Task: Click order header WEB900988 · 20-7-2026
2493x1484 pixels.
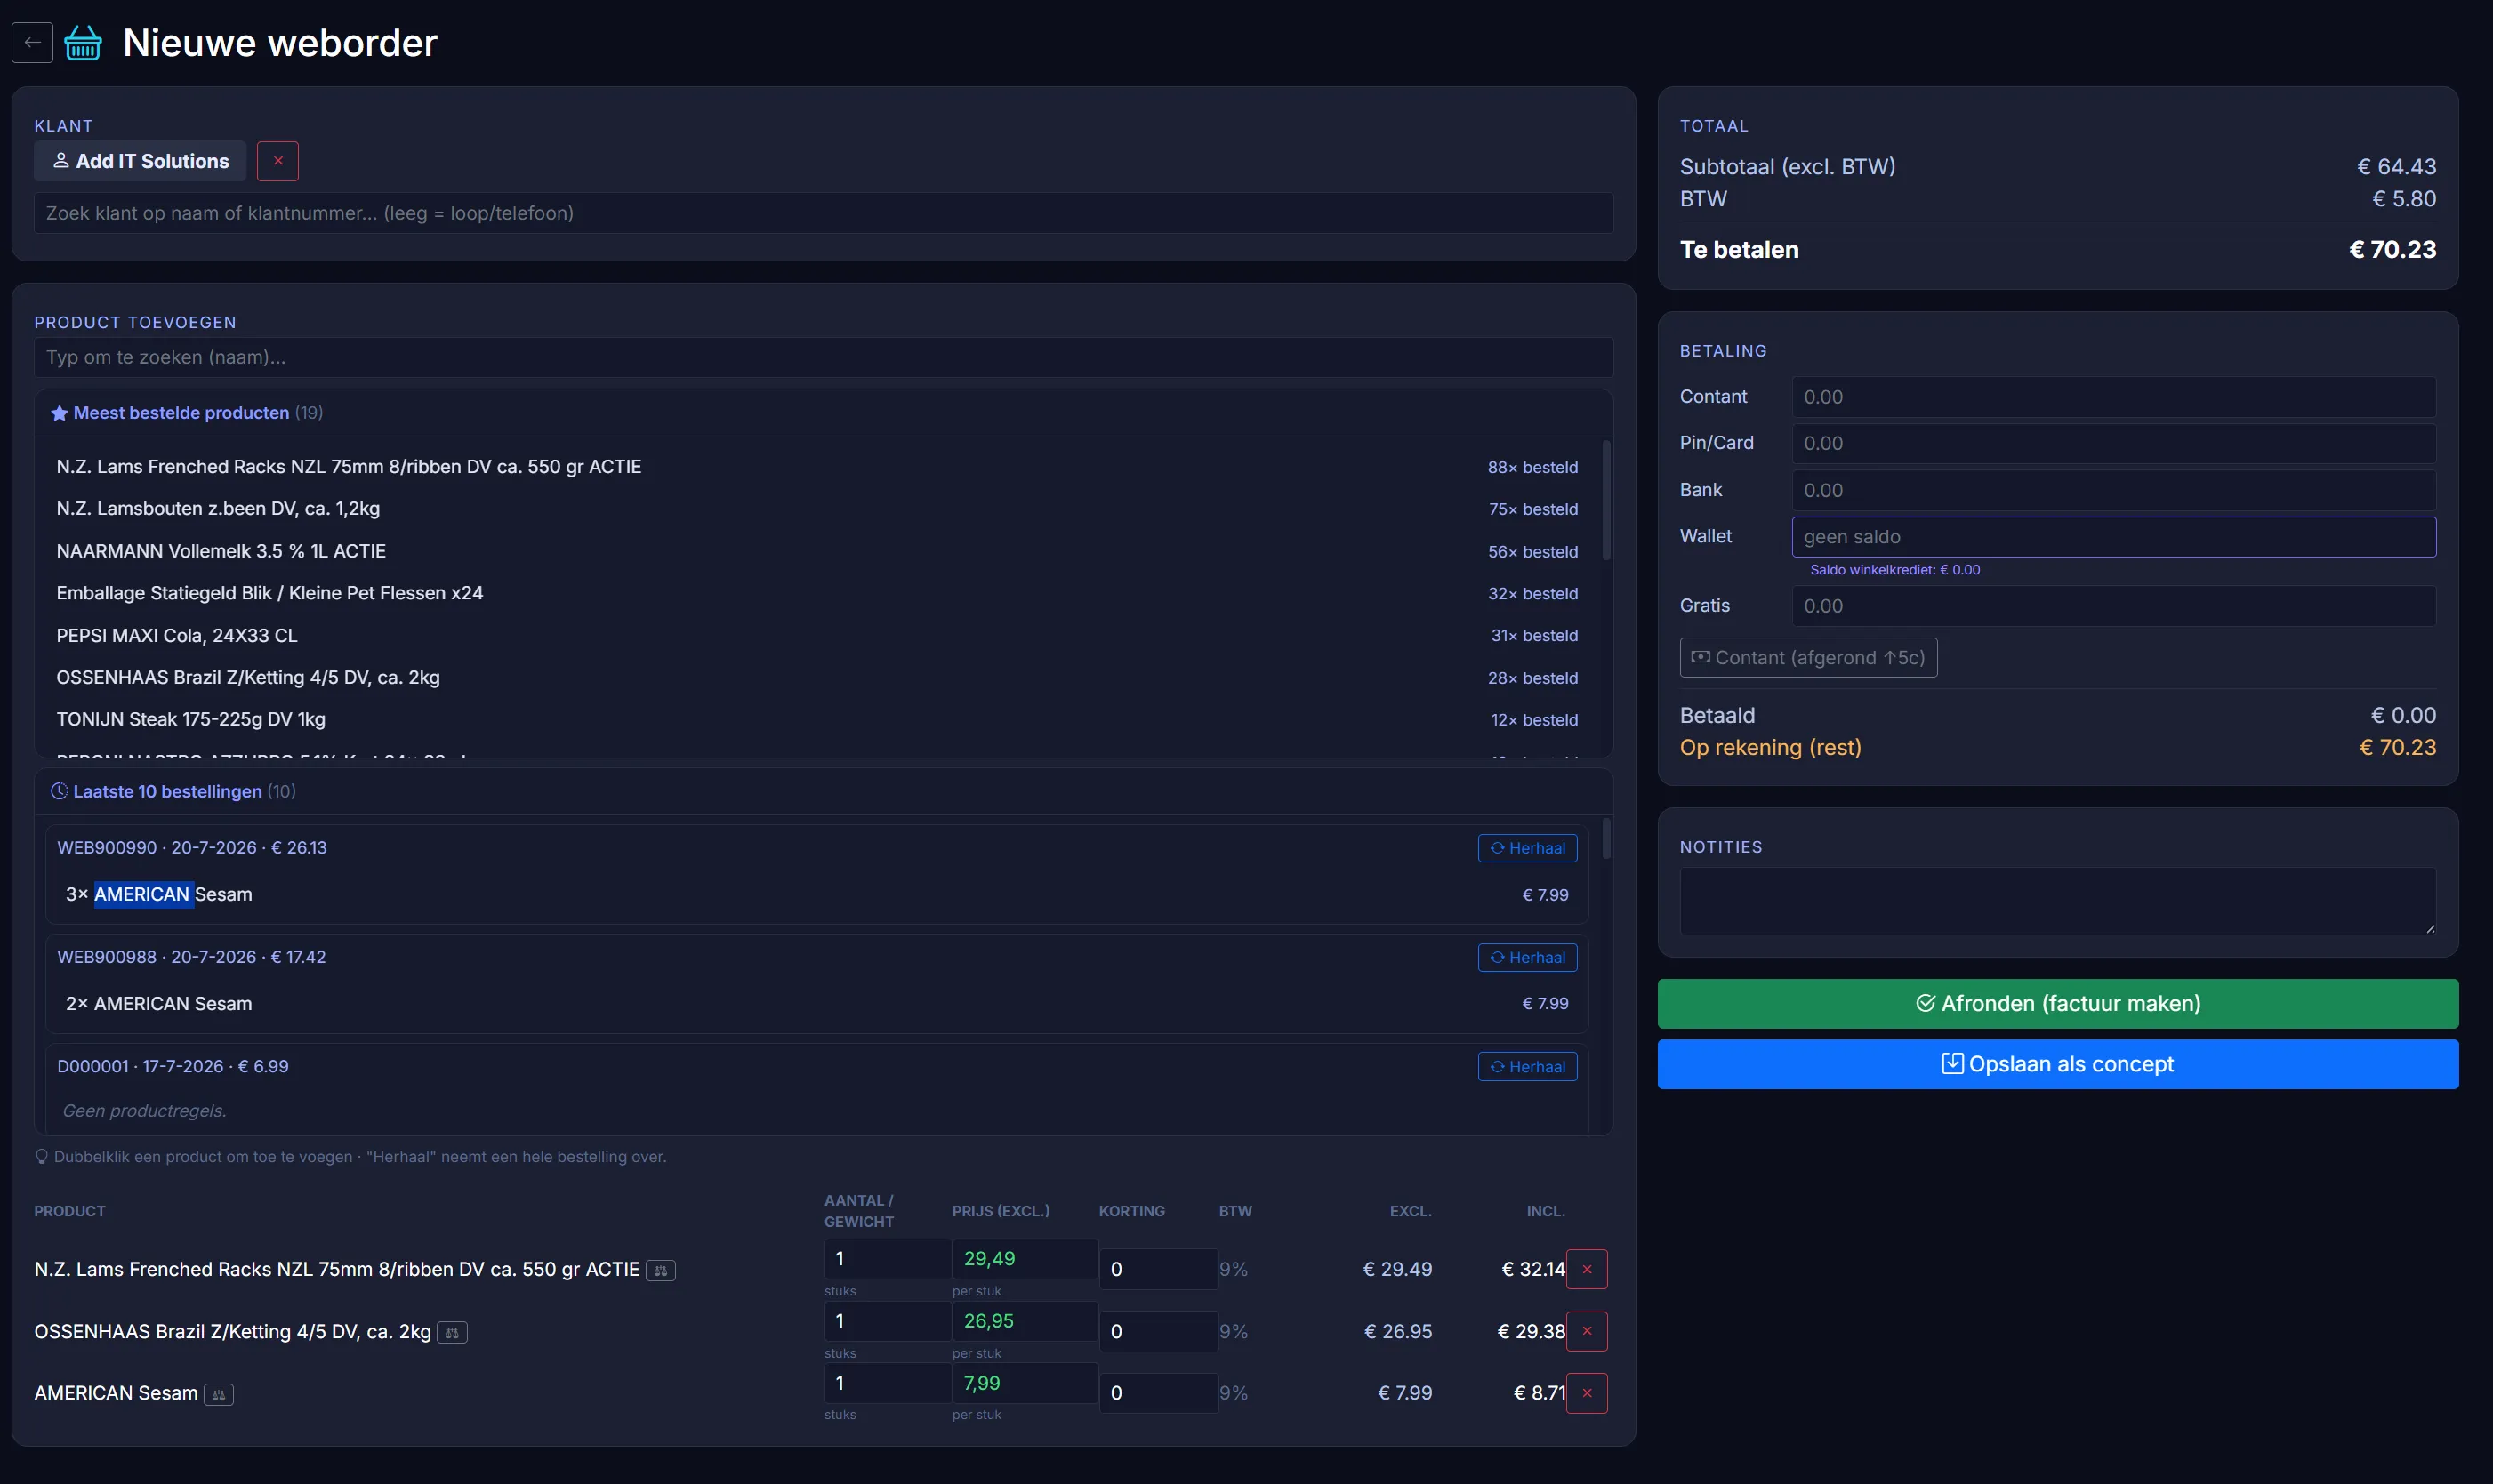Action: (191, 957)
